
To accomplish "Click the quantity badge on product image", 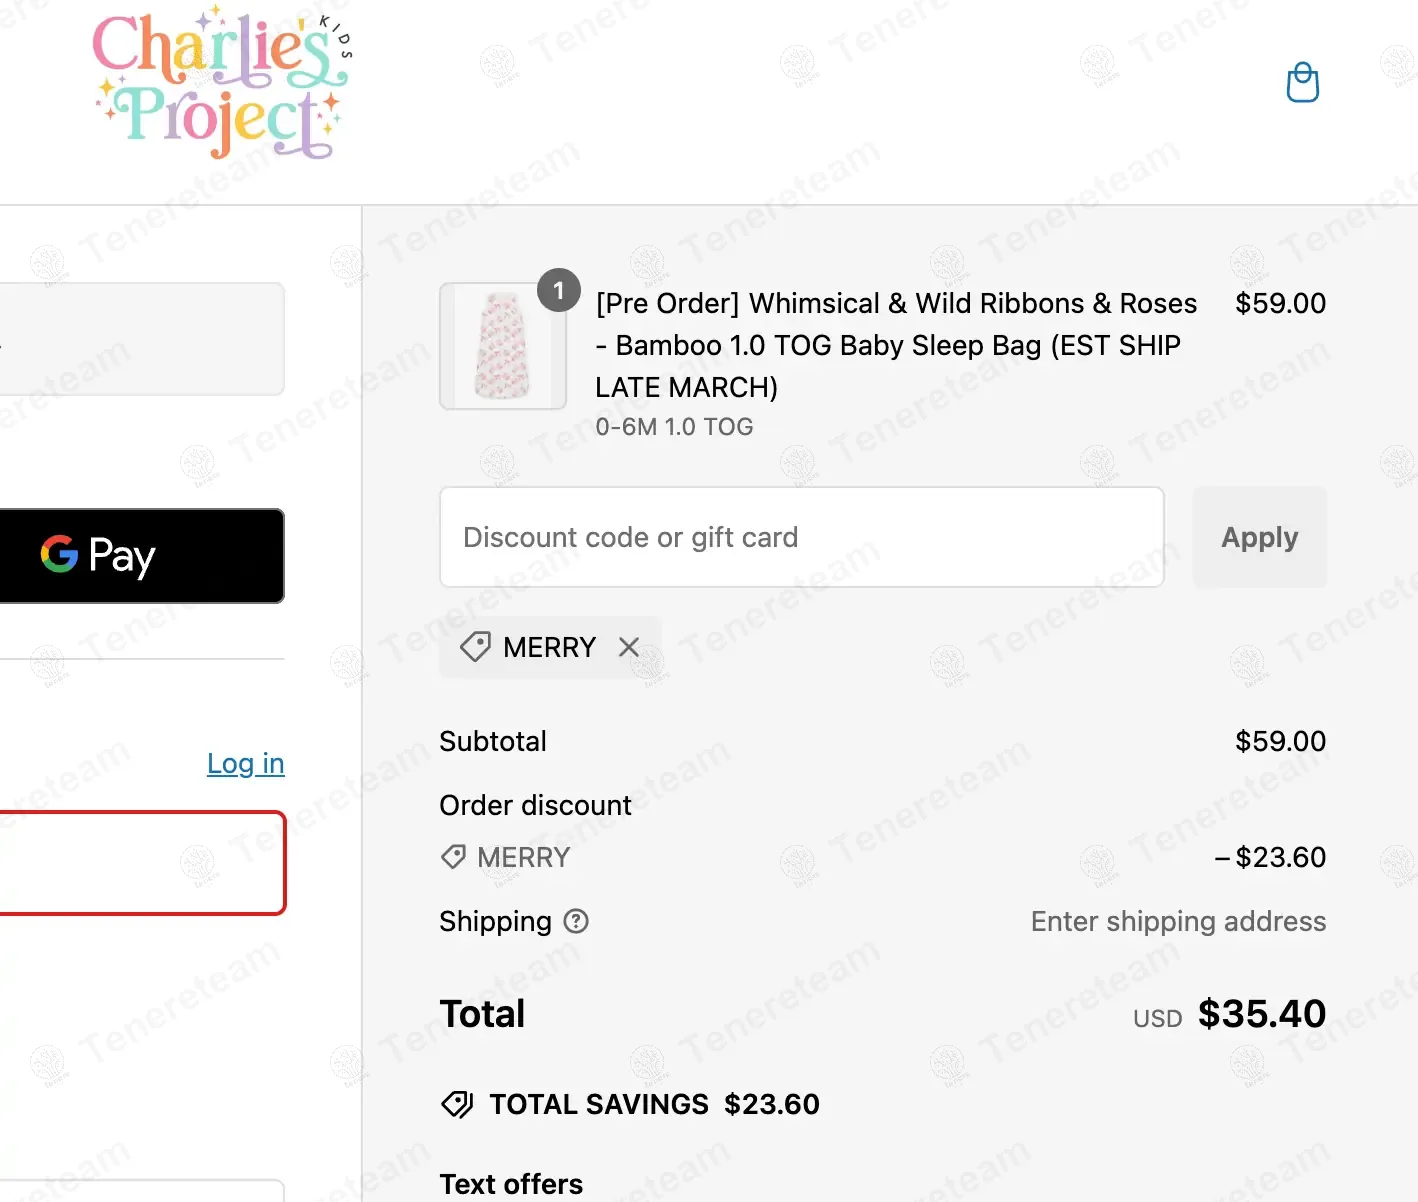I will coord(559,291).
